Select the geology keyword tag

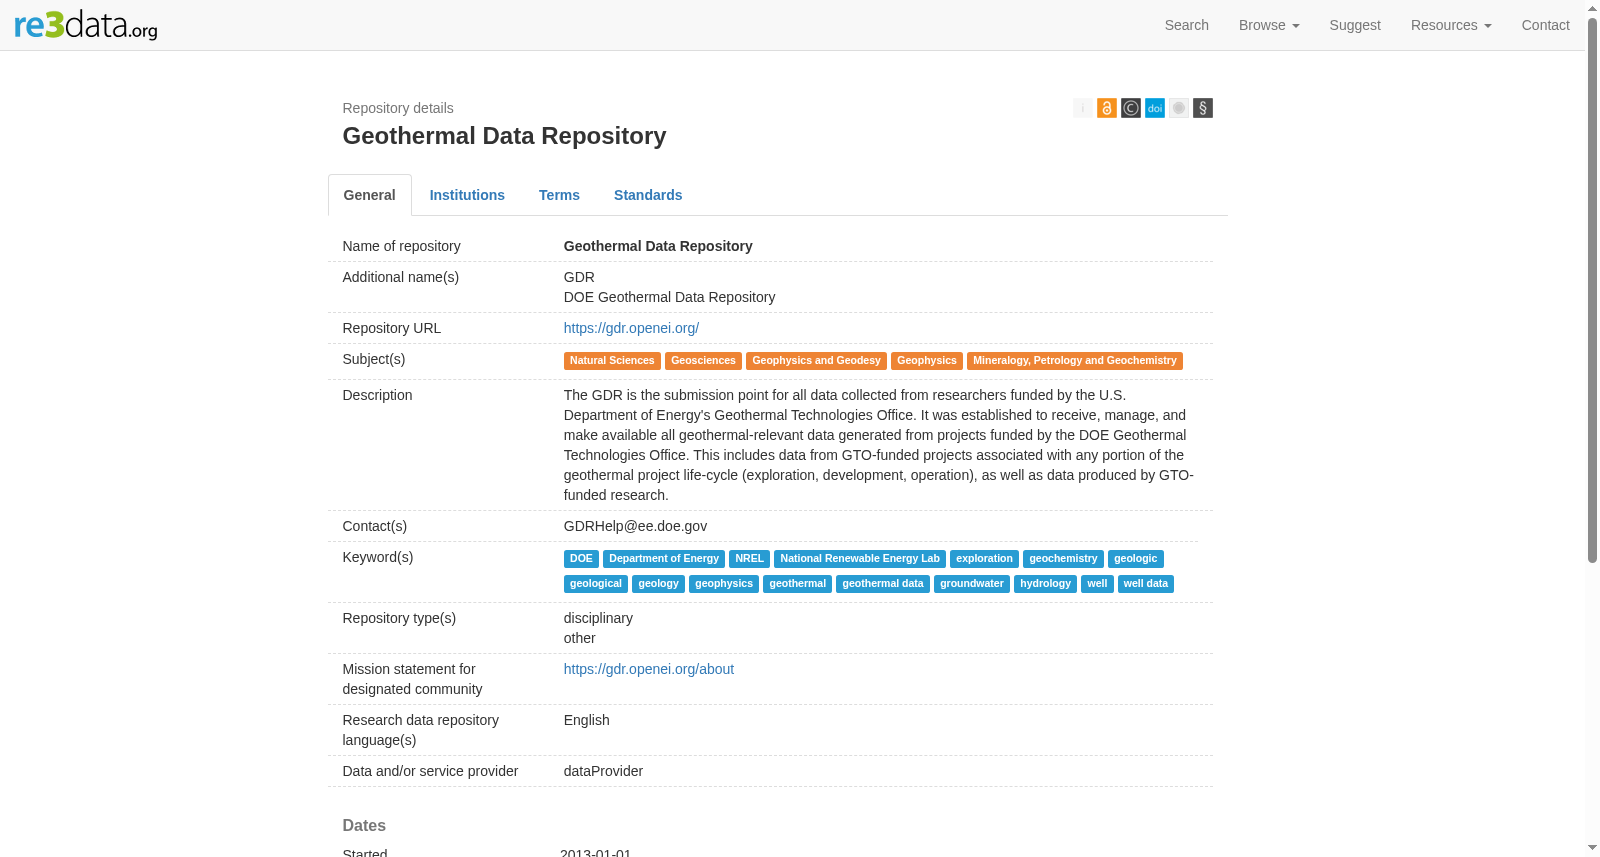[x=658, y=584]
